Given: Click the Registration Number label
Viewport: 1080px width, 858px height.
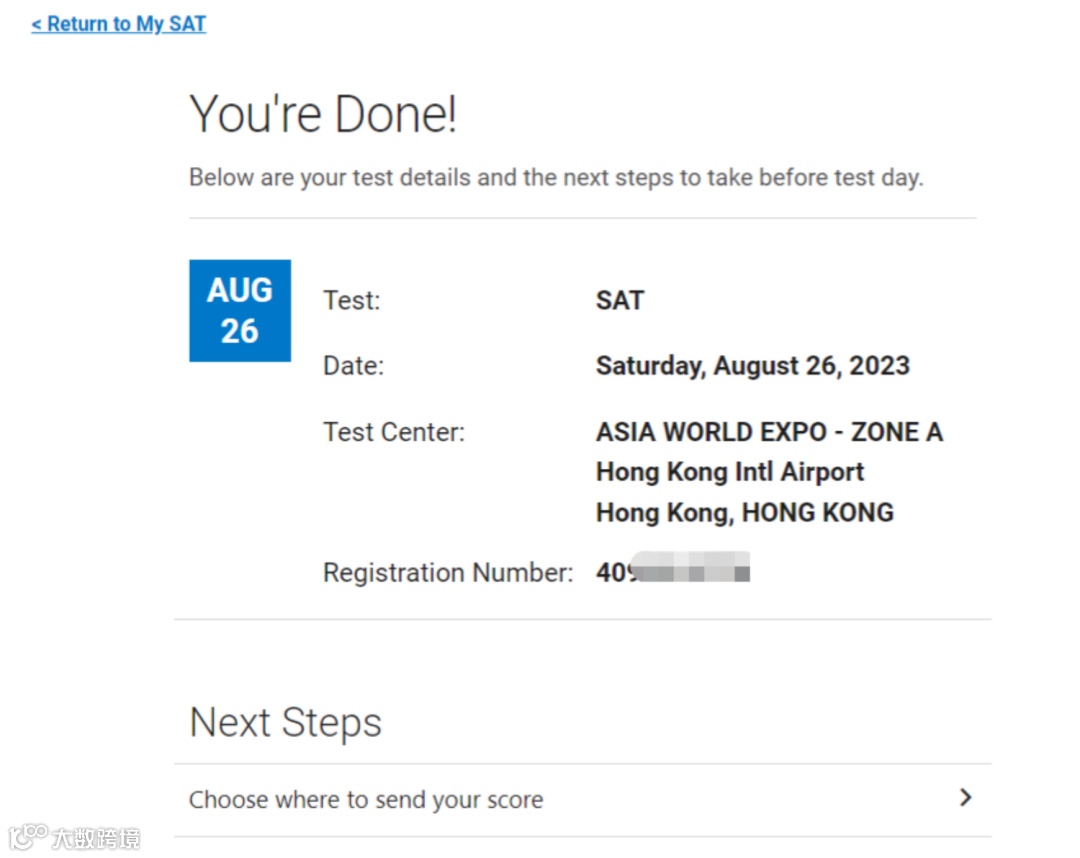Looking at the screenshot, I should click(x=448, y=573).
